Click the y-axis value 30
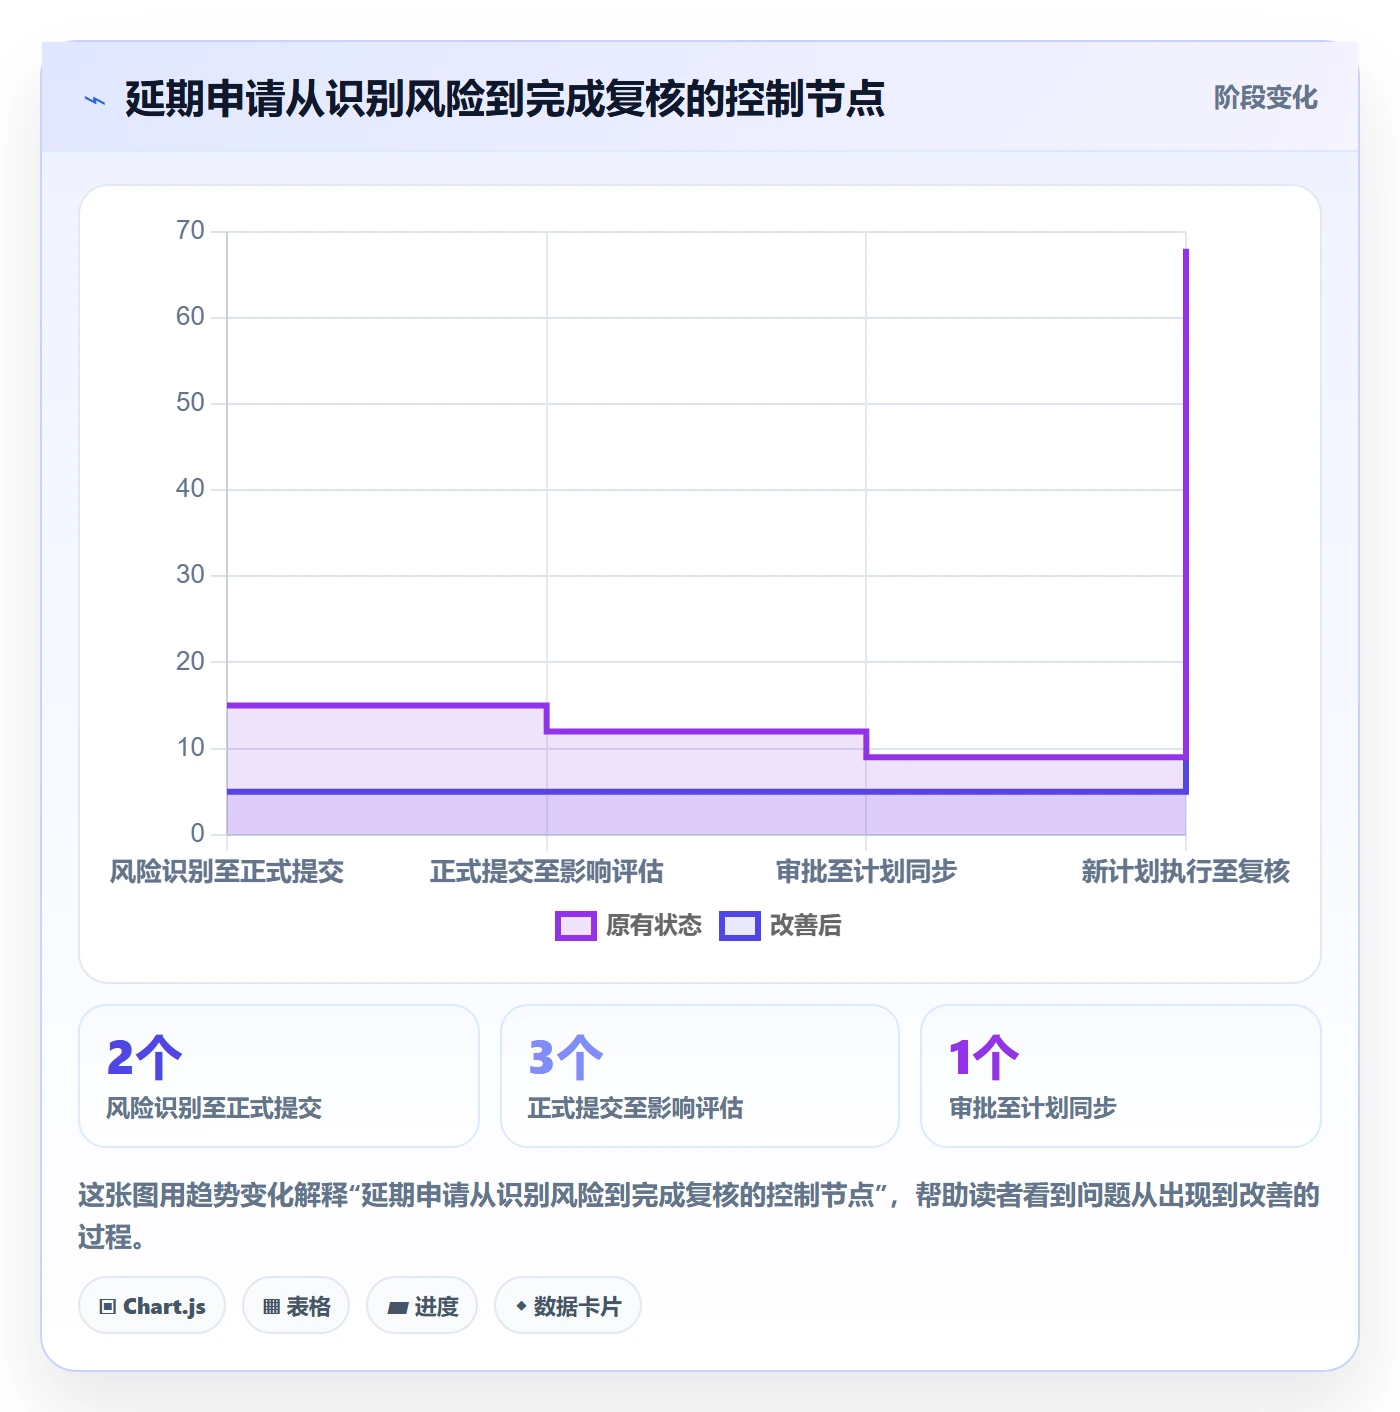 [190, 575]
